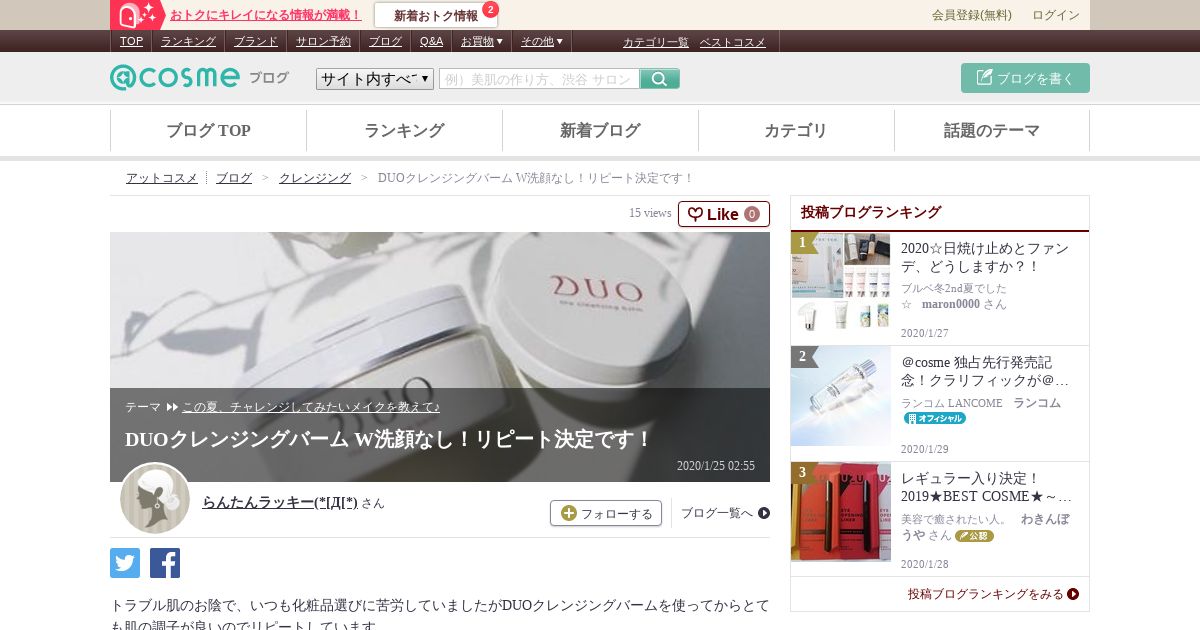1200x630 pixels.
Task: Click into the search text field
Action: (x=539, y=79)
